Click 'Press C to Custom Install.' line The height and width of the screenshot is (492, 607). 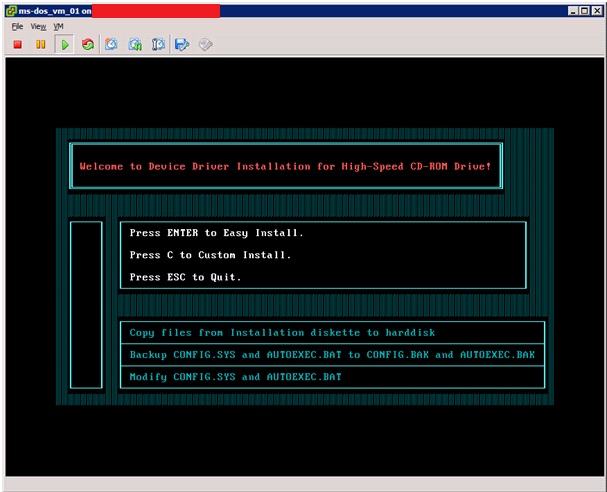point(210,255)
